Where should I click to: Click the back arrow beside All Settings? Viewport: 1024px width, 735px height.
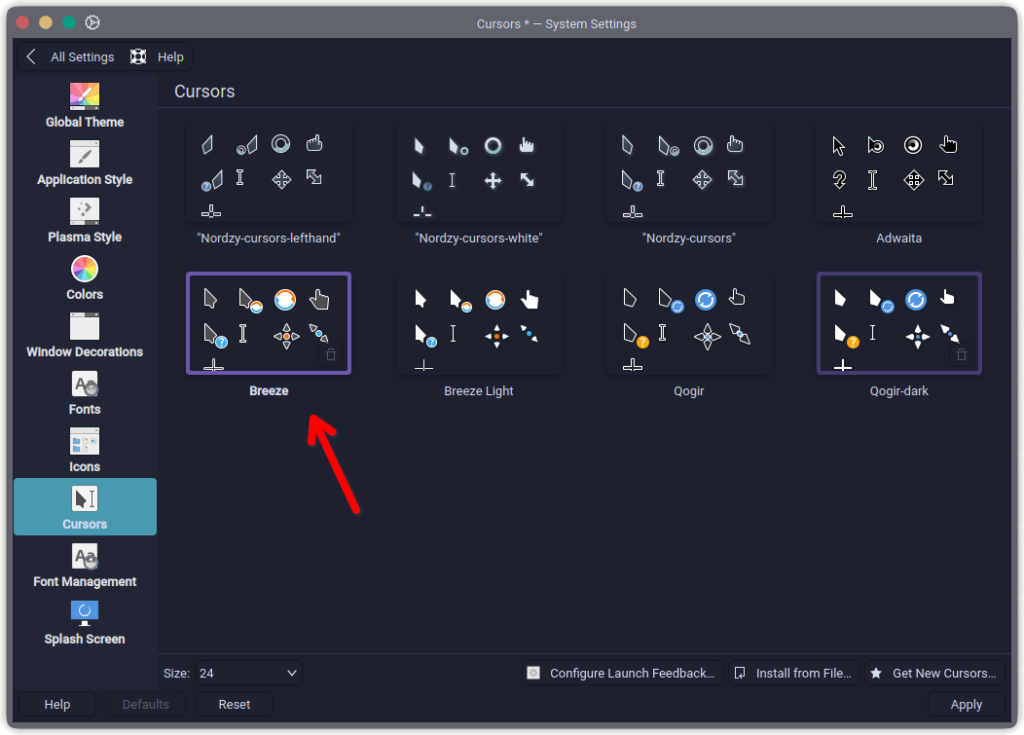coord(31,57)
